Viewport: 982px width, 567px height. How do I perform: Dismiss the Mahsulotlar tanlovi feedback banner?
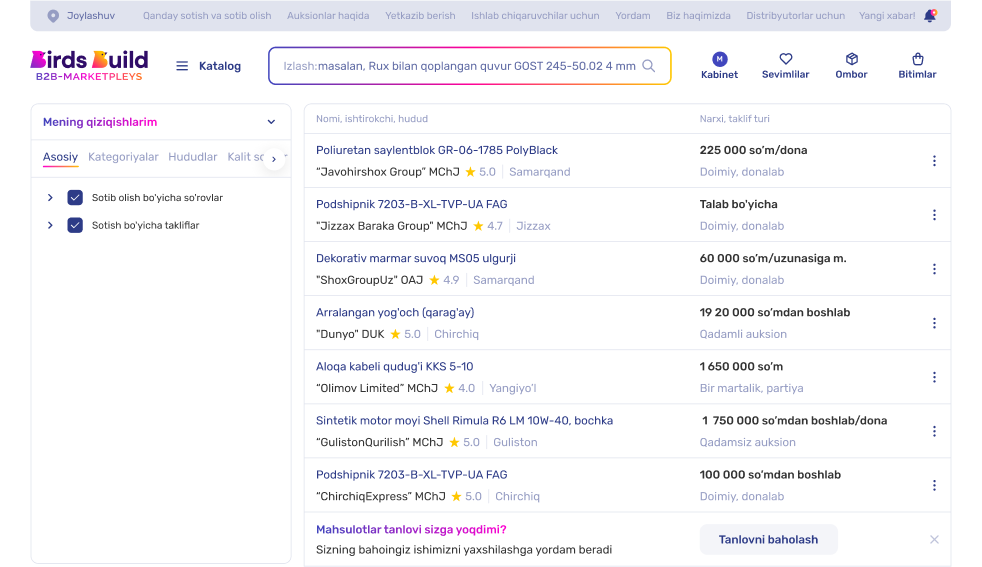934,539
